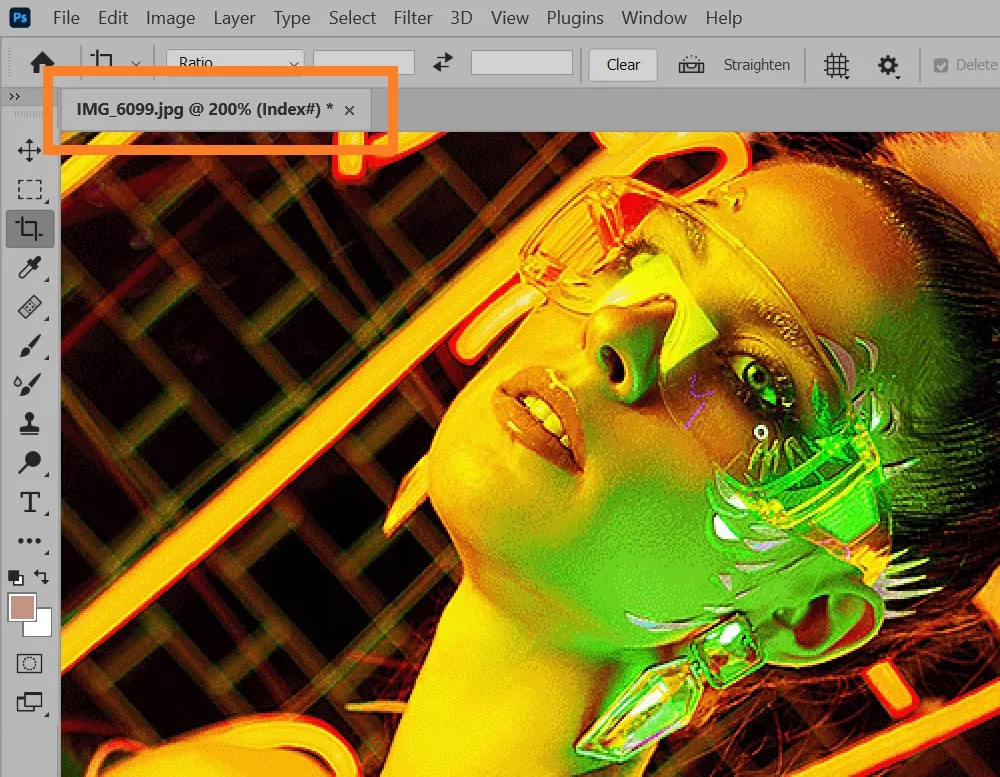The height and width of the screenshot is (777, 1000).
Task: Select the Dodge tool
Action: (x=29, y=462)
